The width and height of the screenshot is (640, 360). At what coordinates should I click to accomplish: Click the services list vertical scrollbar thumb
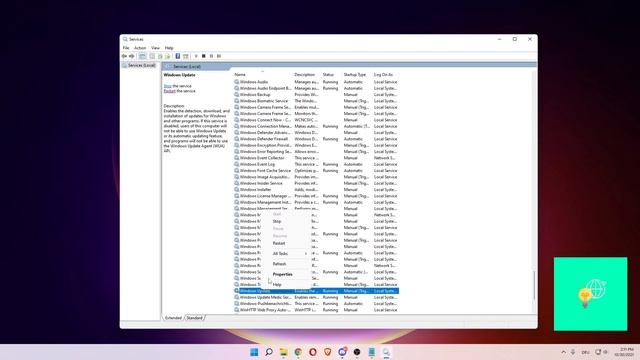click(534, 285)
